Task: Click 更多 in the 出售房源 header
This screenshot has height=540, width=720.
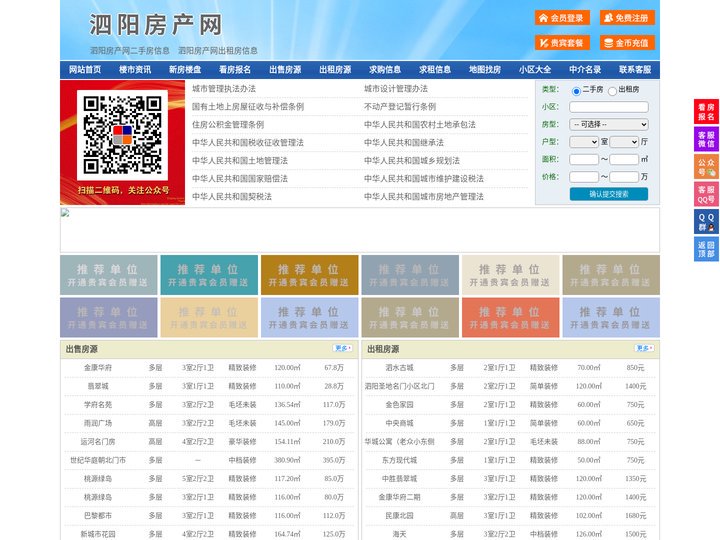Action: (343, 349)
